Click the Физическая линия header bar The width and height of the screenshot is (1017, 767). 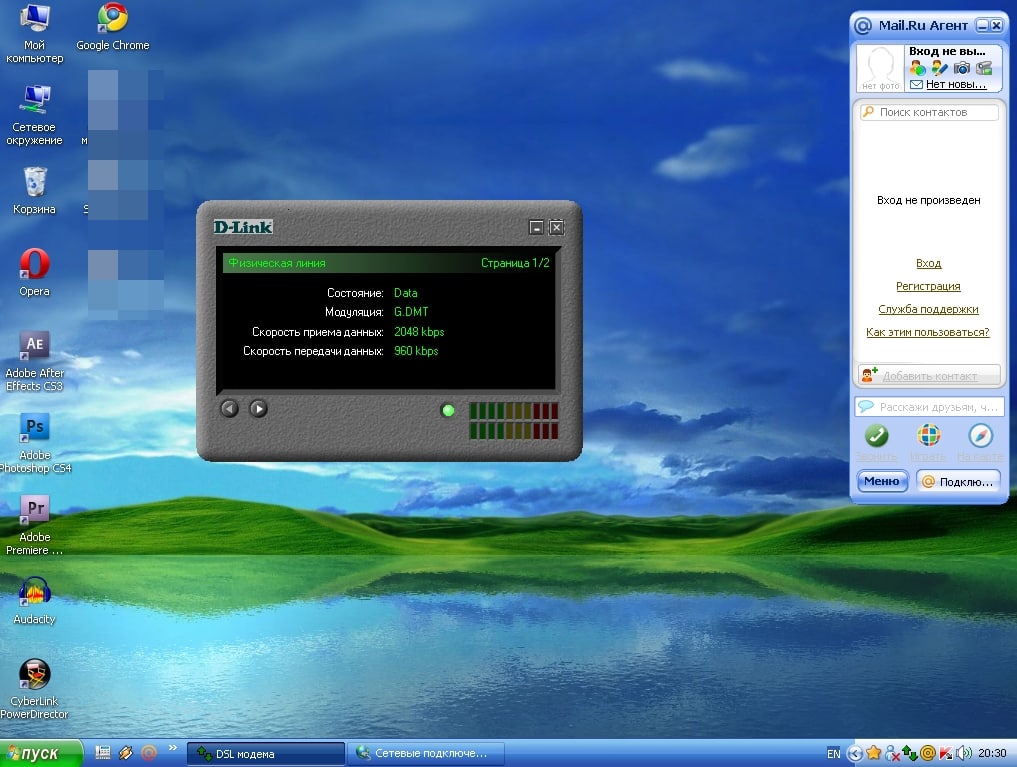389,263
